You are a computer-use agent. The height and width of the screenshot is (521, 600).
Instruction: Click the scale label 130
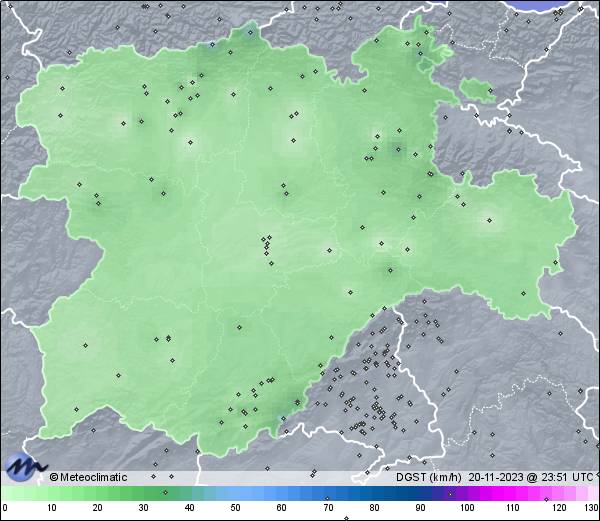pyautogui.click(x=592, y=508)
